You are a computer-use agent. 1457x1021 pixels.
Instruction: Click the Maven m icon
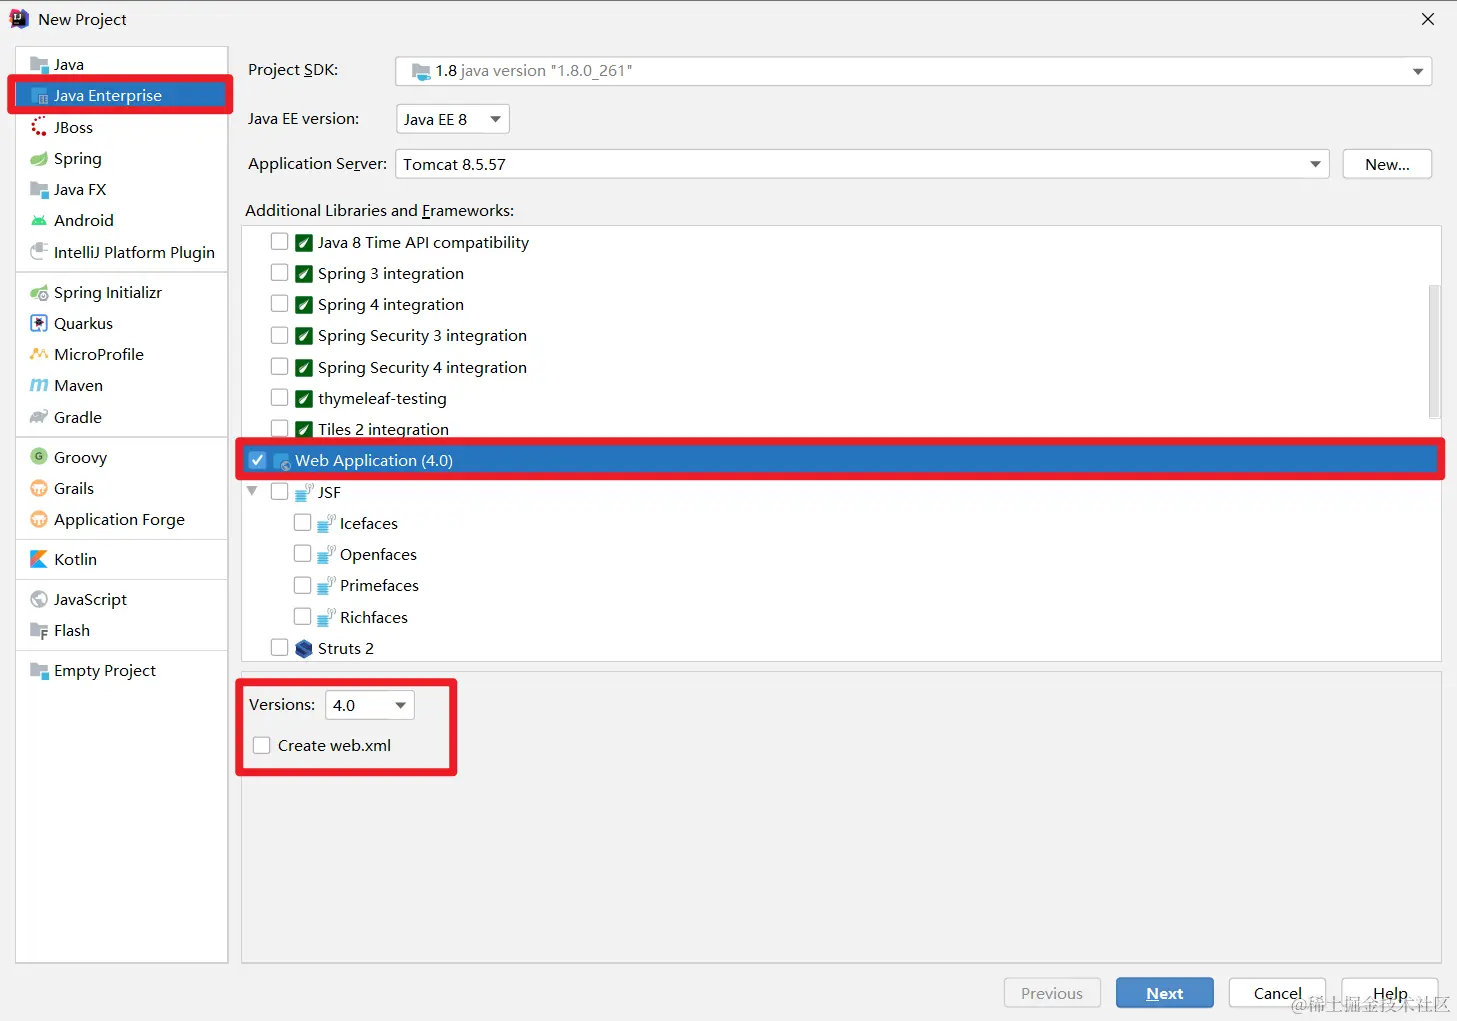point(39,386)
